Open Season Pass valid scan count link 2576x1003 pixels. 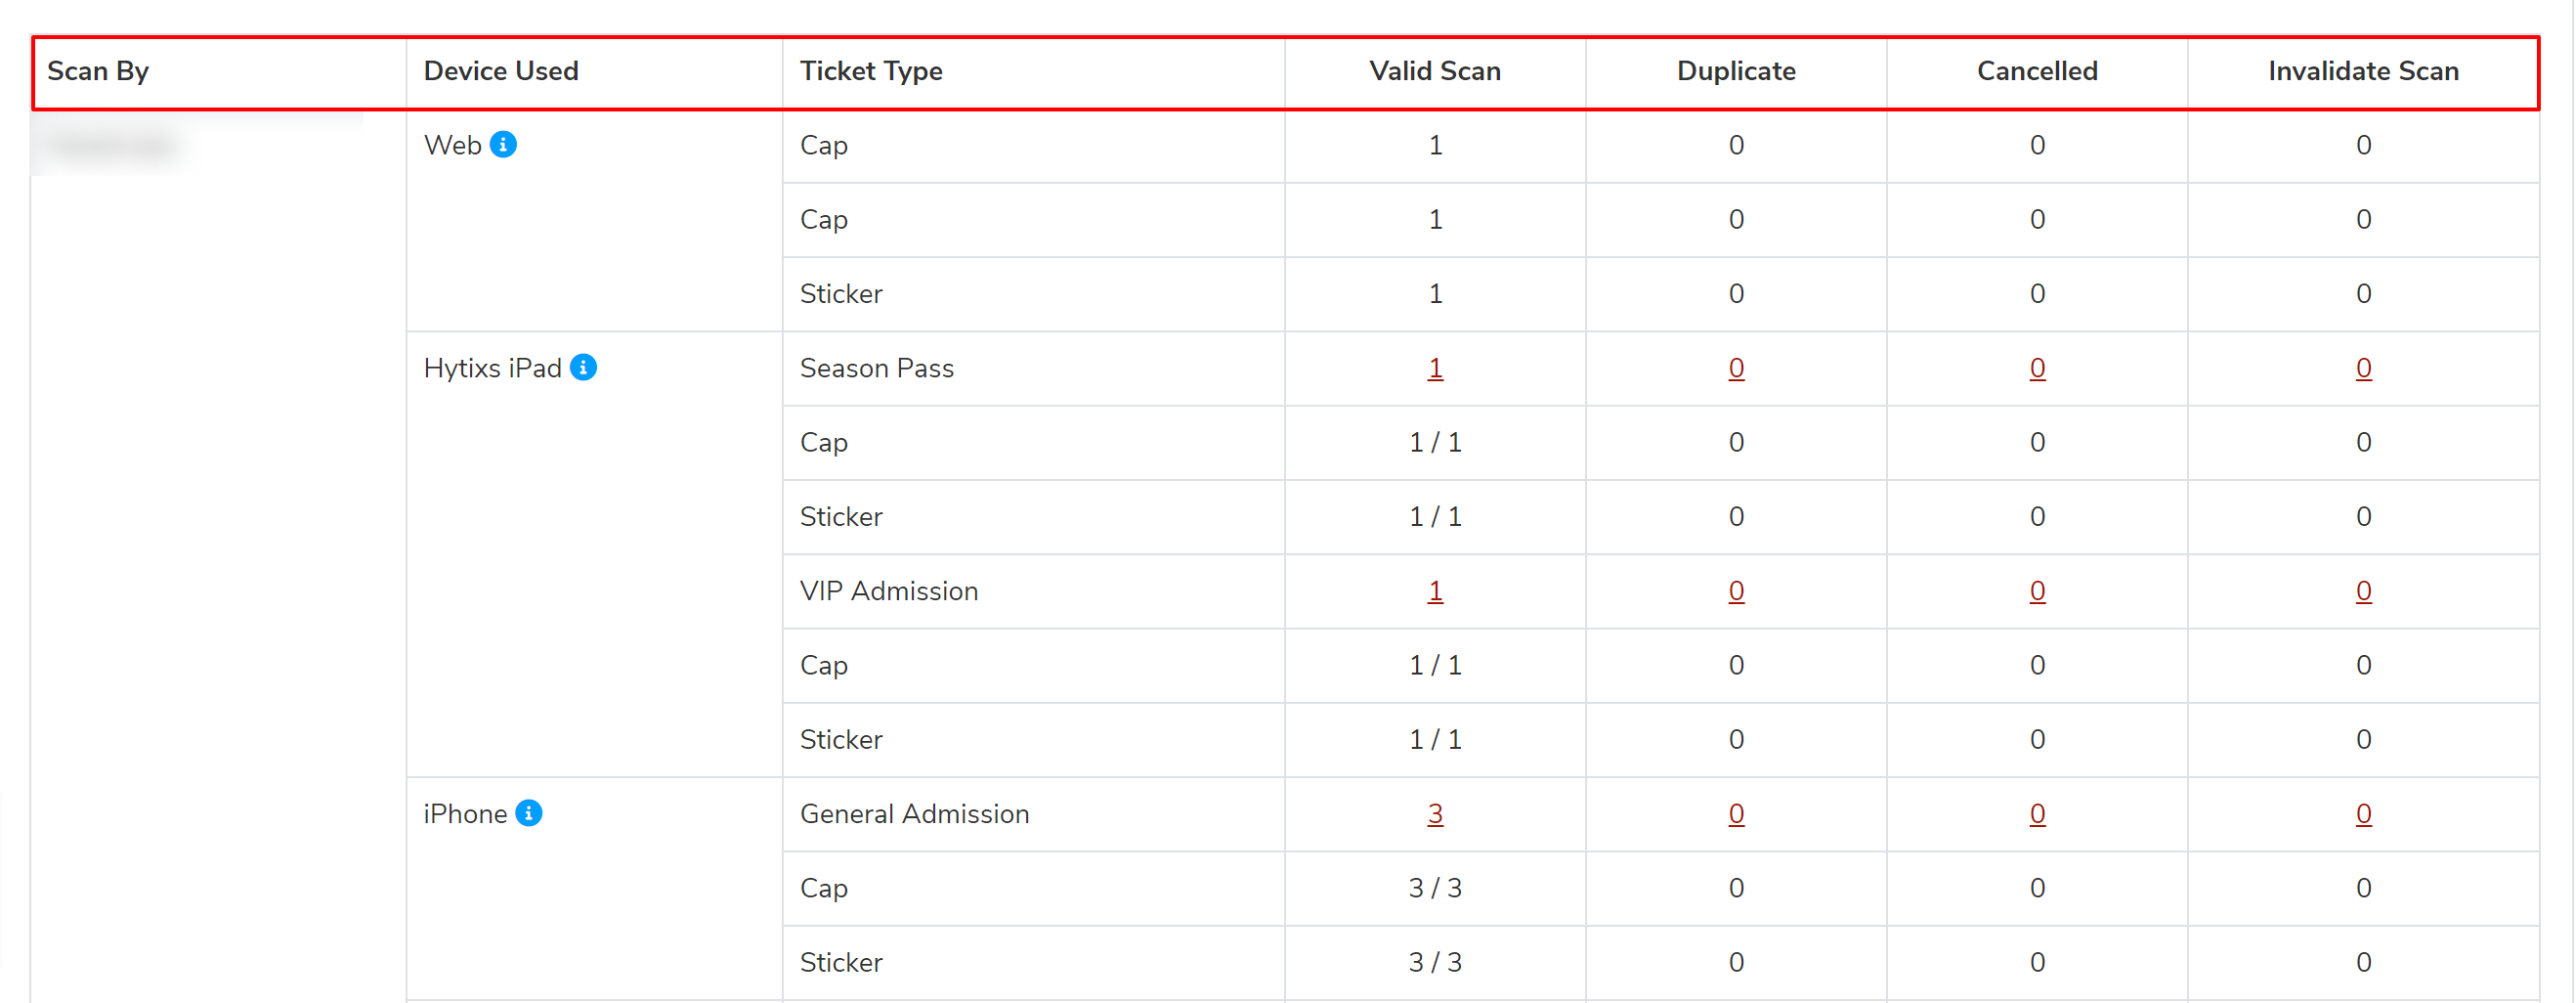click(1435, 368)
